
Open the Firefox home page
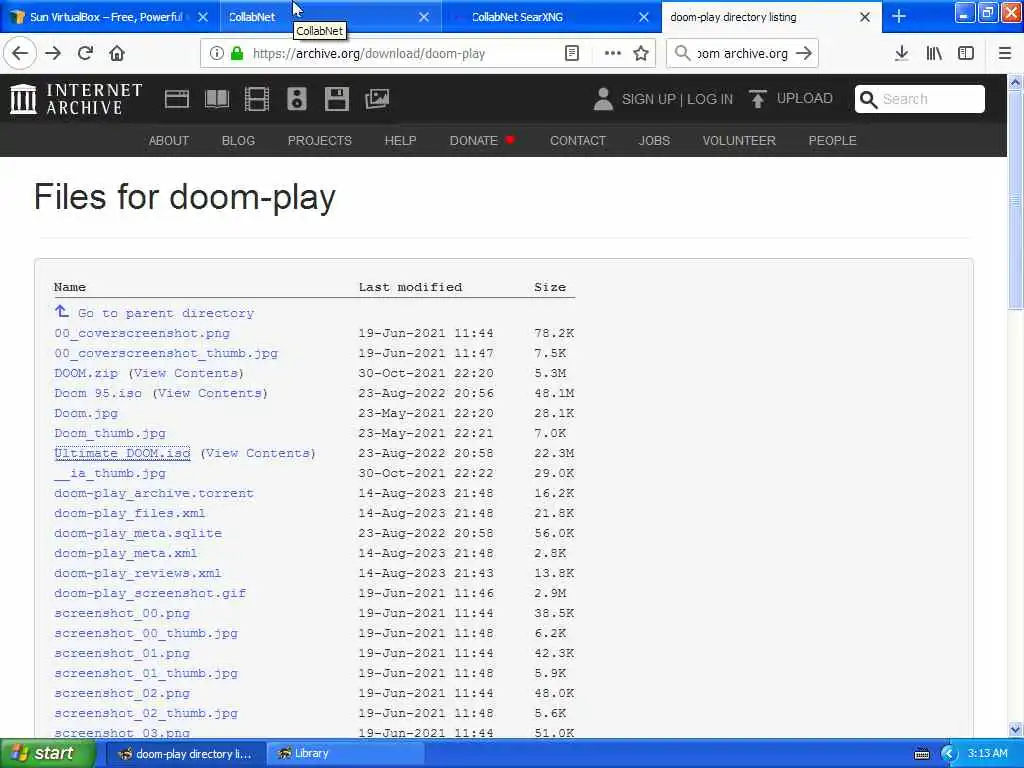click(x=117, y=54)
